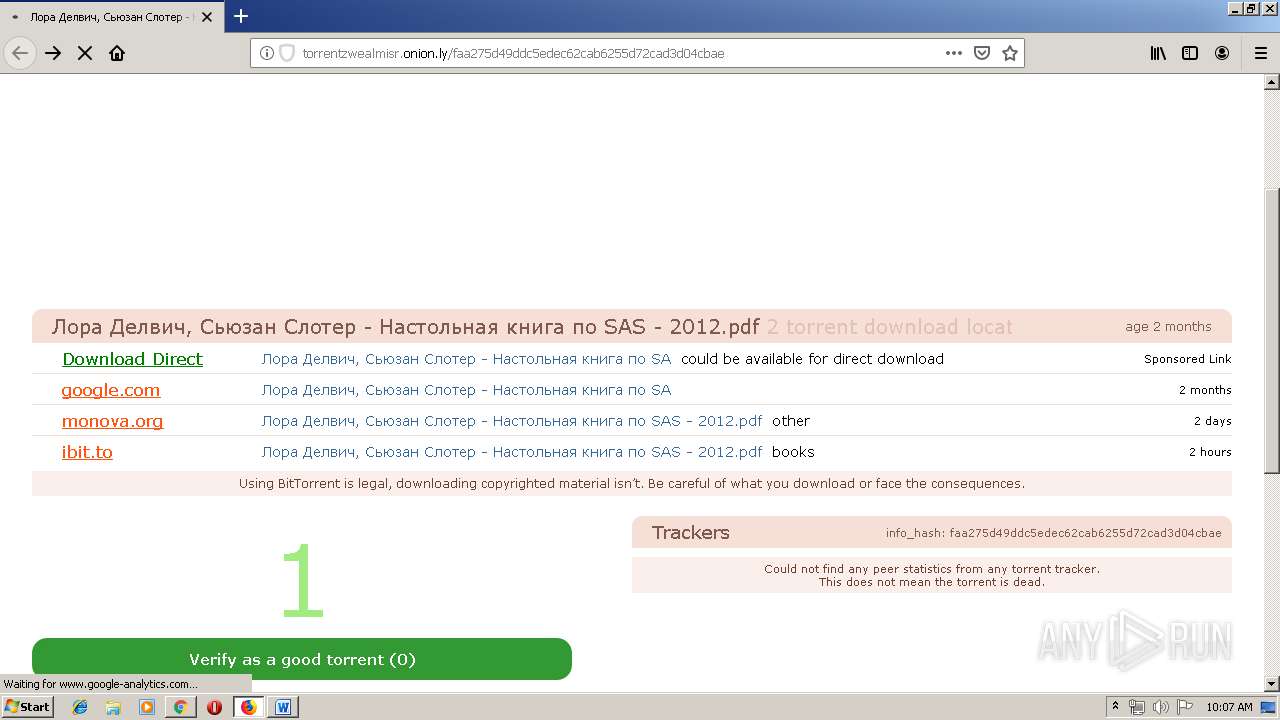
Task: Click the '2 days' age in monova.org row
Action: click(x=1212, y=421)
